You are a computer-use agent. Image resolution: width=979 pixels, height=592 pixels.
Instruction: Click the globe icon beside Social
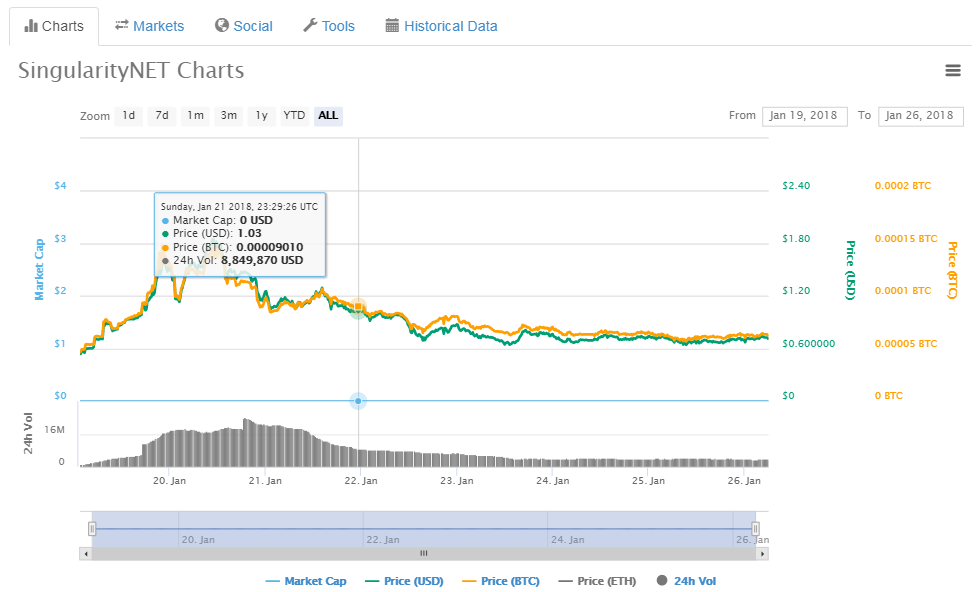pos(222,26)
